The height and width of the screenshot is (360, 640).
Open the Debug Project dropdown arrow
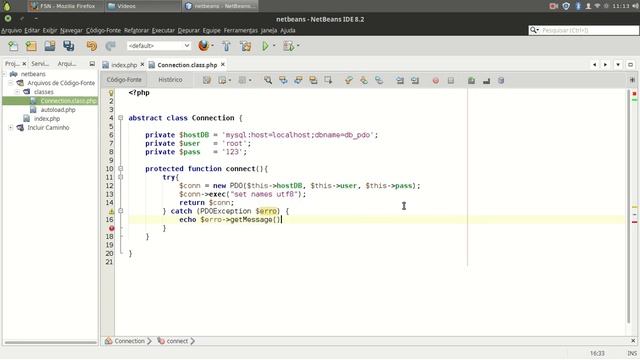point(298,46)
